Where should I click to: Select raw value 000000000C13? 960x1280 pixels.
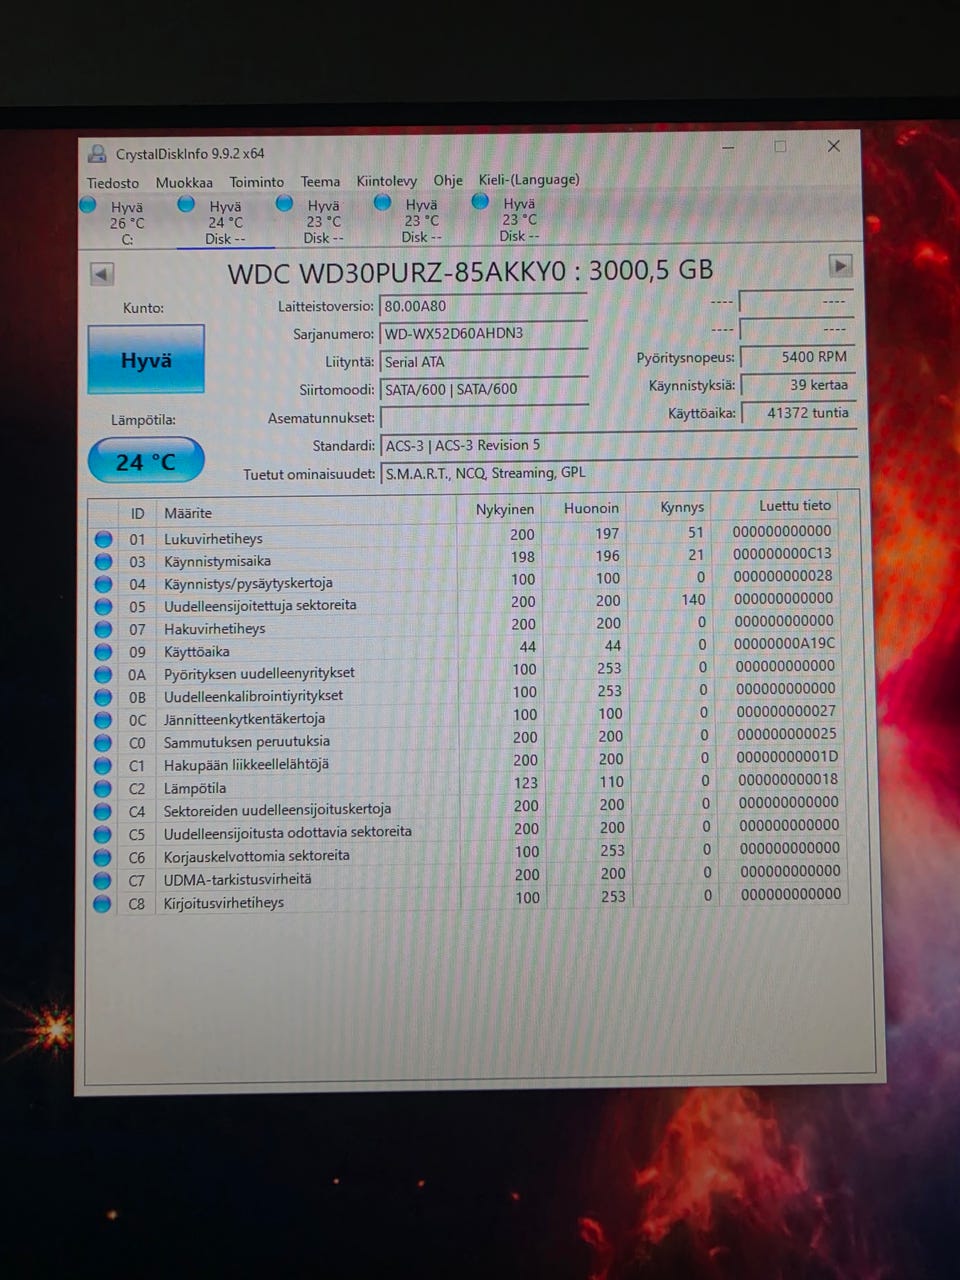782,553
